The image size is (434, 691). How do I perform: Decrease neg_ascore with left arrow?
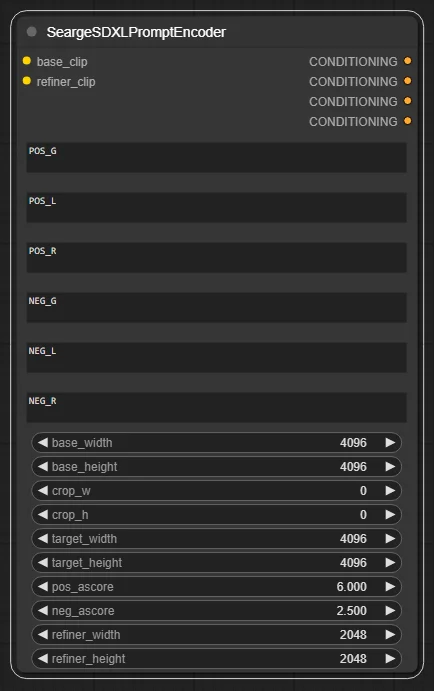click(x=43, y=610)
